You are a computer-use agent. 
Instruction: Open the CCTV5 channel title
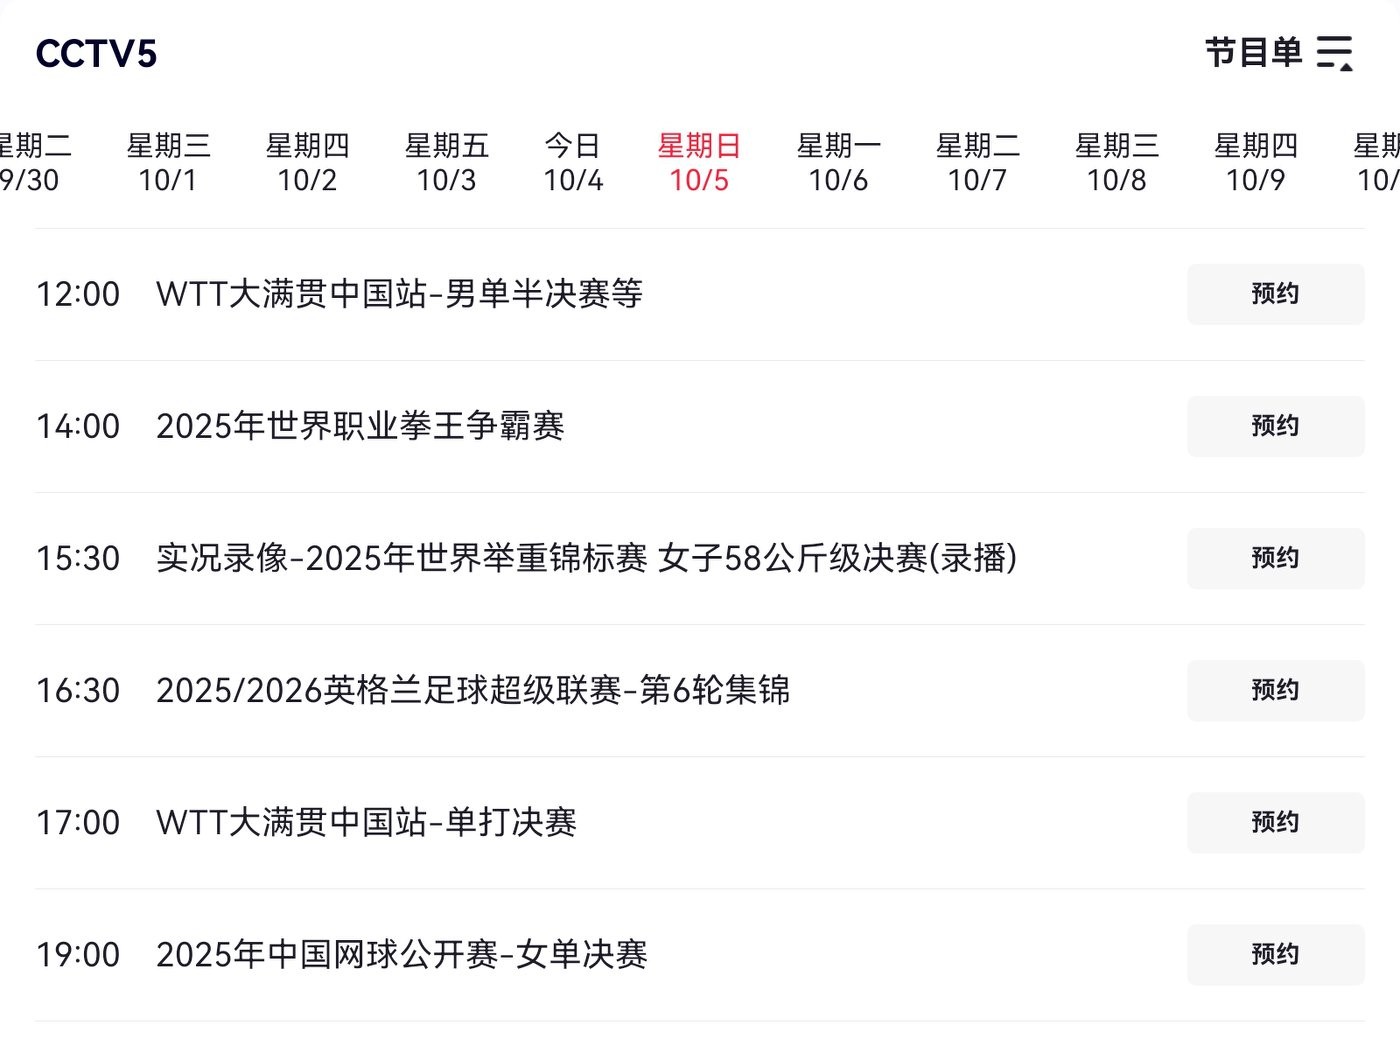96,54
